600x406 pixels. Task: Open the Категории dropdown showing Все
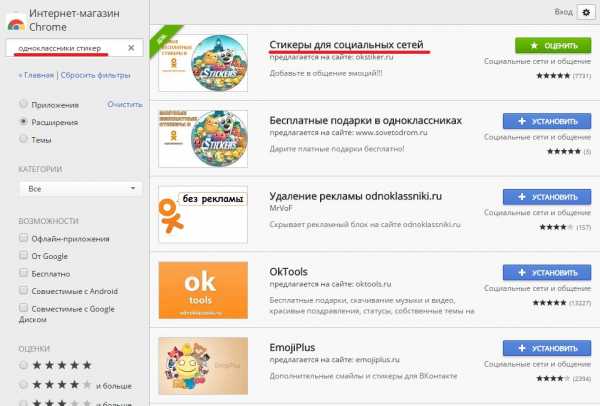tap(80, 189)
